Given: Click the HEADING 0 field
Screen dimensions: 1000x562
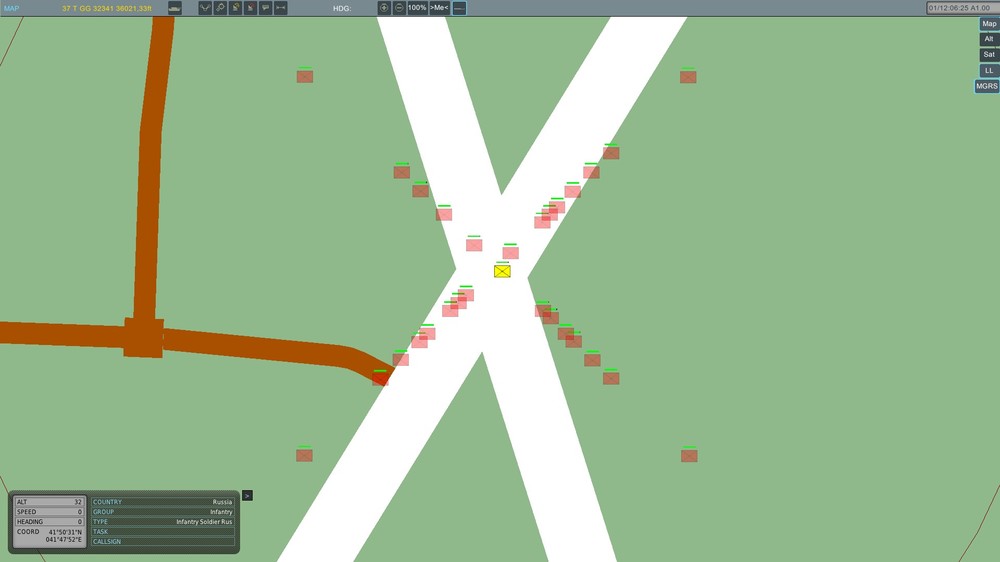Looking at the screenshot, I should pyautogui.click(x=49, y=522).
